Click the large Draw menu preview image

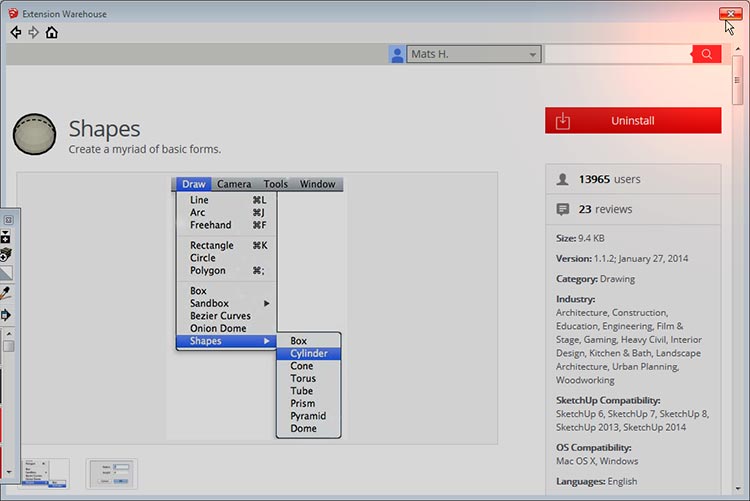click(x=258, y=308)
